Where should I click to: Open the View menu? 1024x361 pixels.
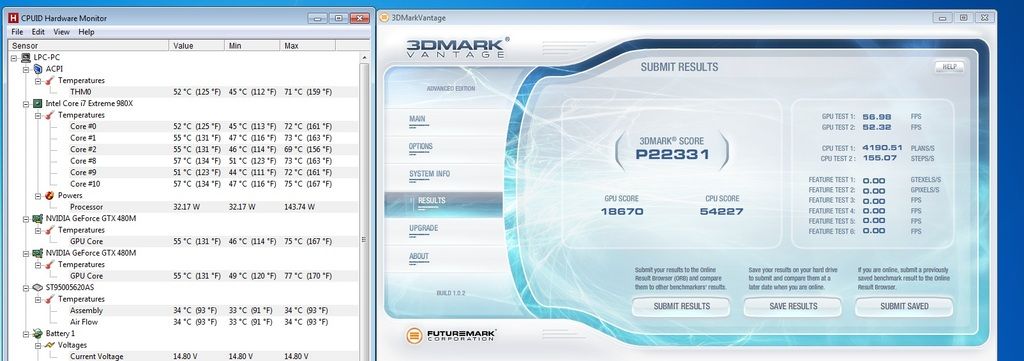(61, 32)
